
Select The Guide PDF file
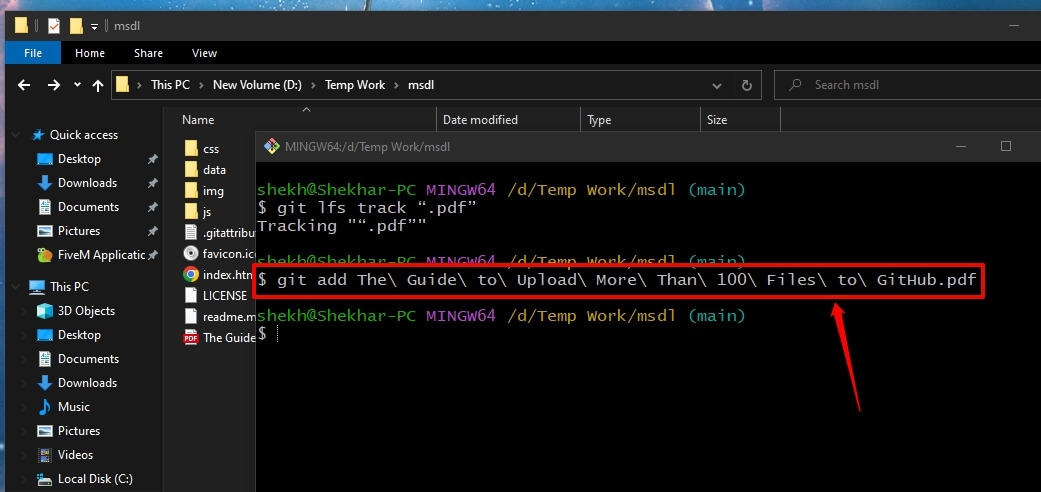pyautogui.click(x=228, y=338)
